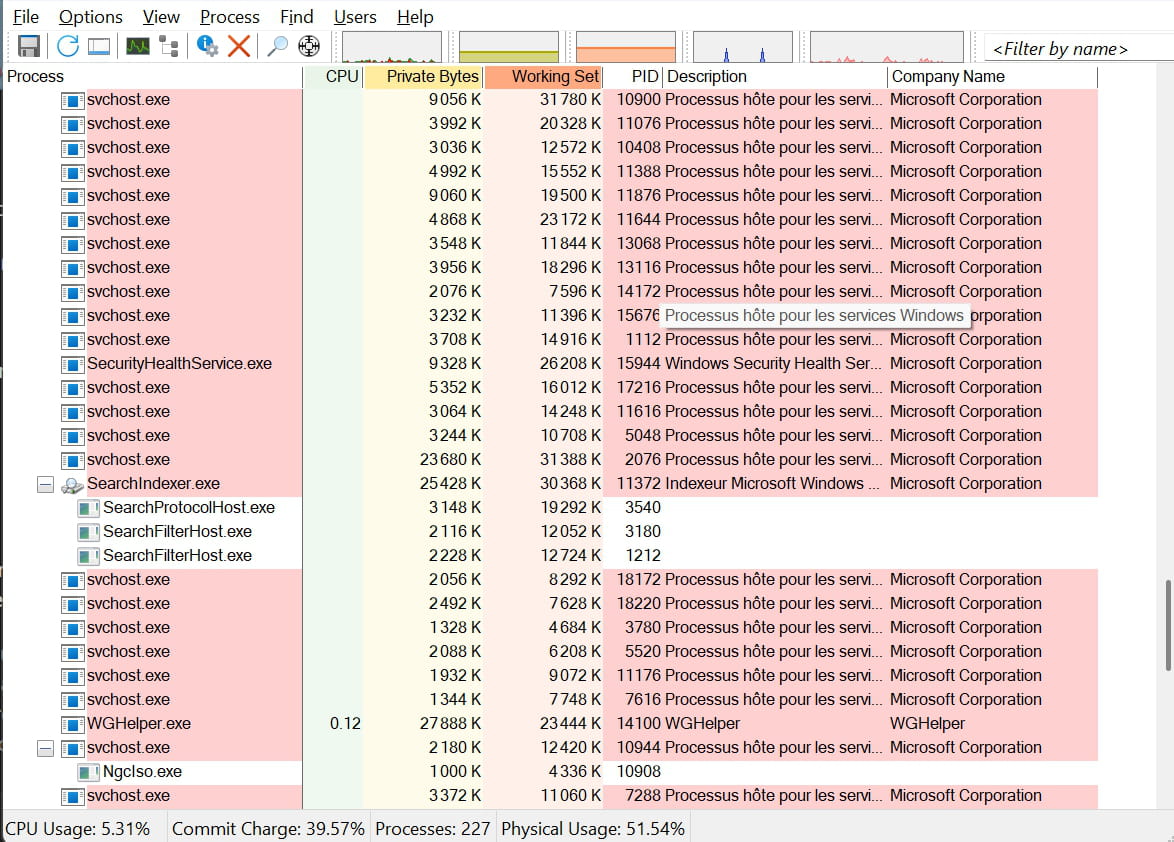Open the Options menu

(x=90, y=17)
